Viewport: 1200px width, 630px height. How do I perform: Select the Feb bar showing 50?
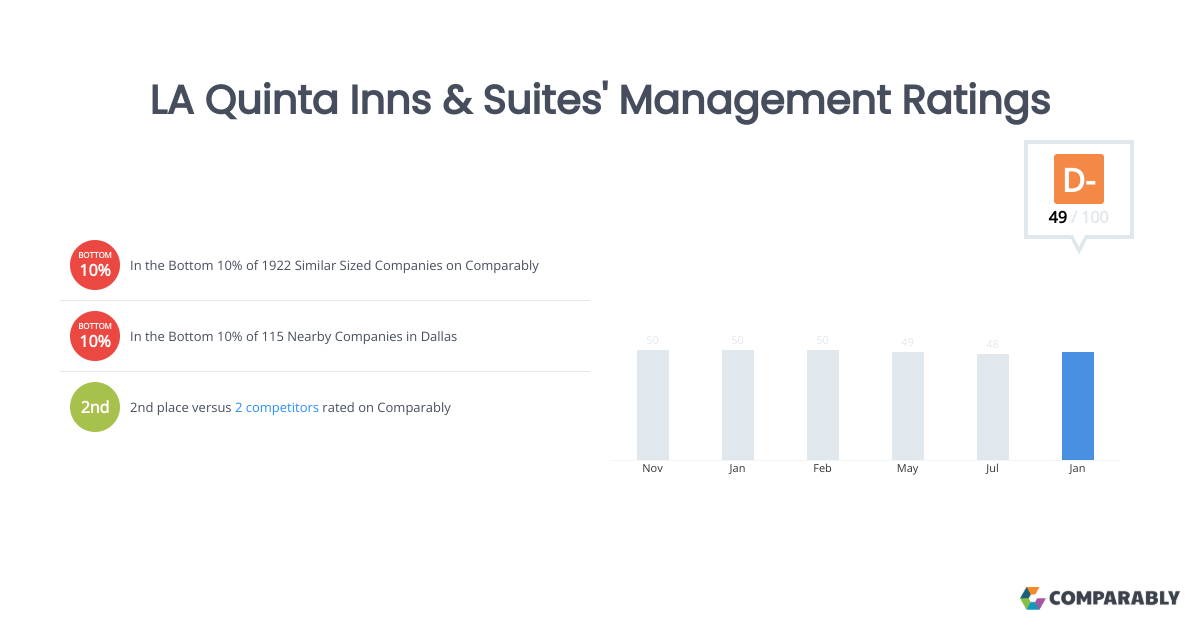822,405
